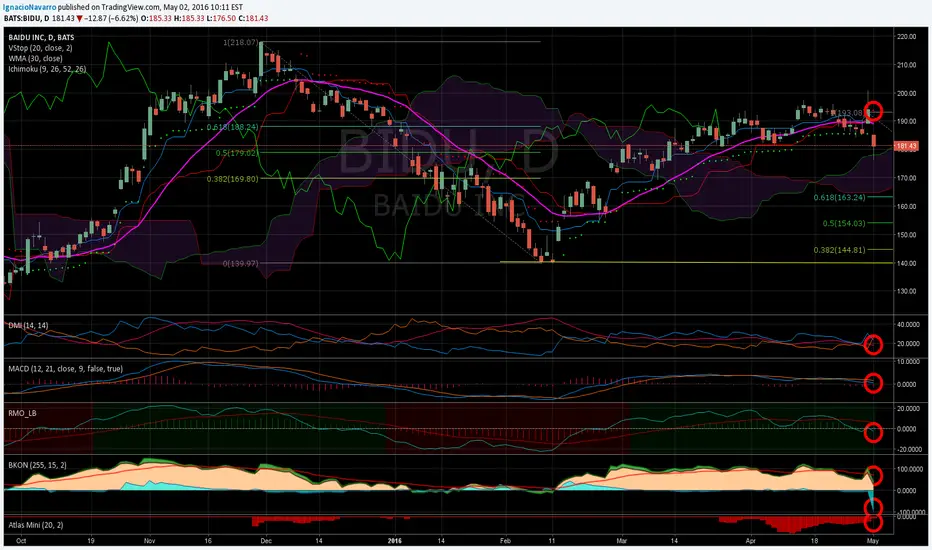Click the MACD (12, 21, close, 9, false, true) label
This screenshot has height=550, width=932.
[65, 369]
